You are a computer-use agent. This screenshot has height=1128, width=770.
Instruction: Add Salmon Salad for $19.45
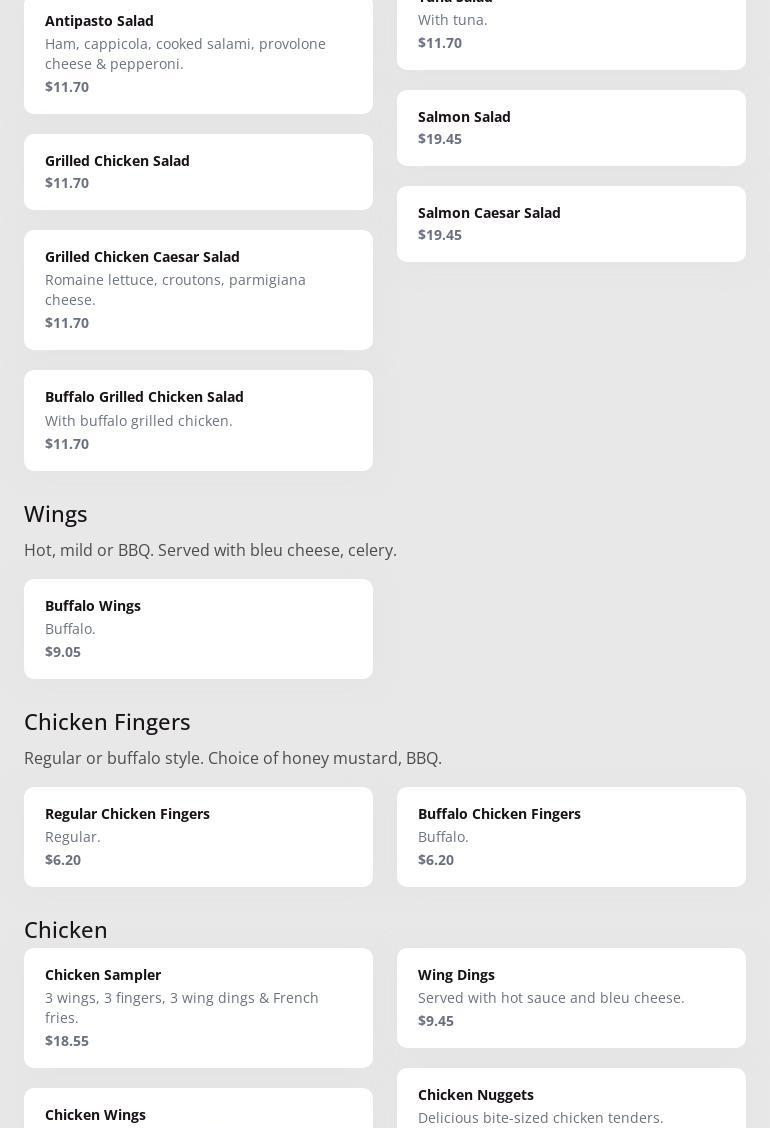[570, 128]
